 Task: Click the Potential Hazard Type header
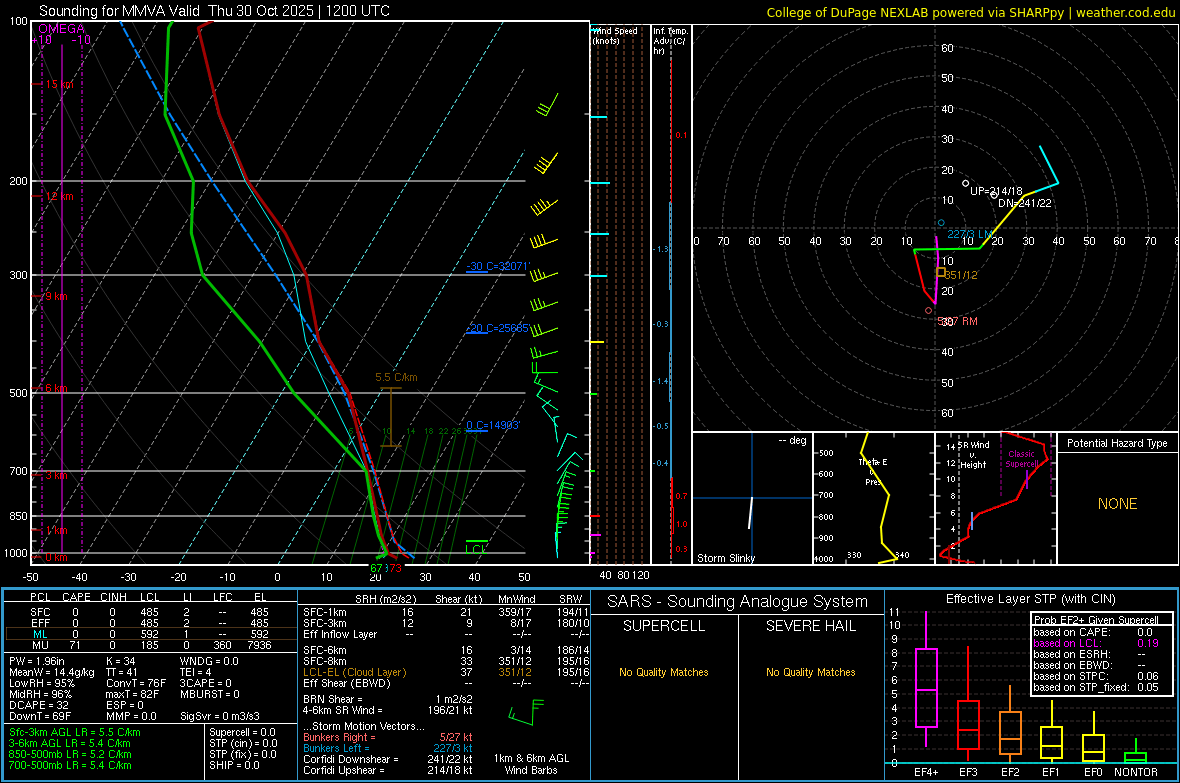point(1117,443)
